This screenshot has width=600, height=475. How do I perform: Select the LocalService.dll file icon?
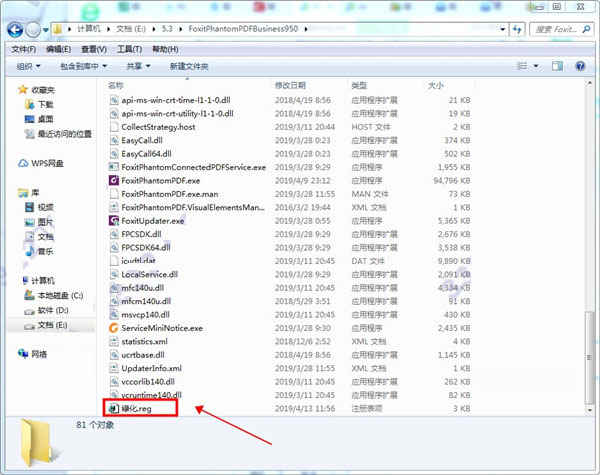pos(114,274)
